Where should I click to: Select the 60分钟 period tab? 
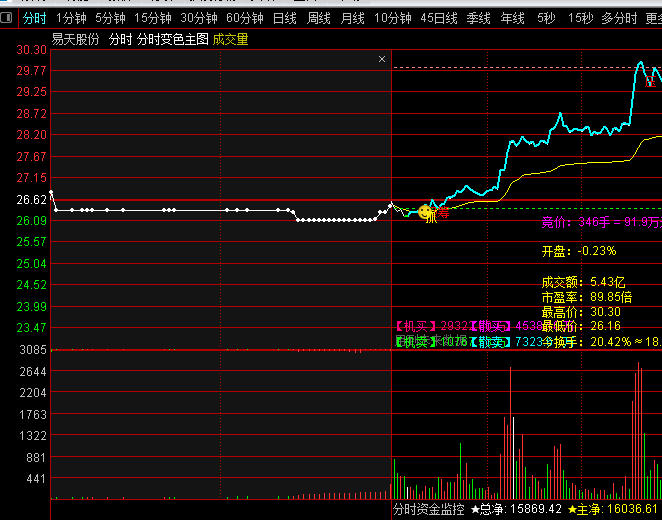point(245,18)
